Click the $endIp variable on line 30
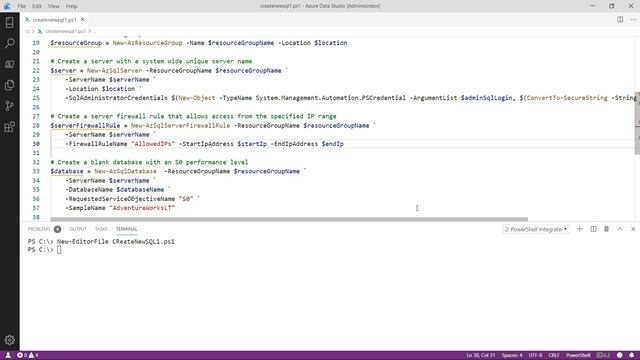The image size is (640, 360). (x=333, y=144)
